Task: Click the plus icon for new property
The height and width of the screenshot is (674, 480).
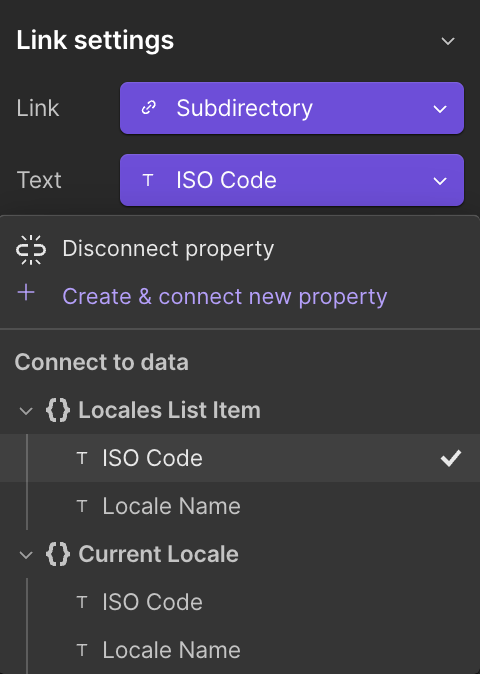Action: 26,293
